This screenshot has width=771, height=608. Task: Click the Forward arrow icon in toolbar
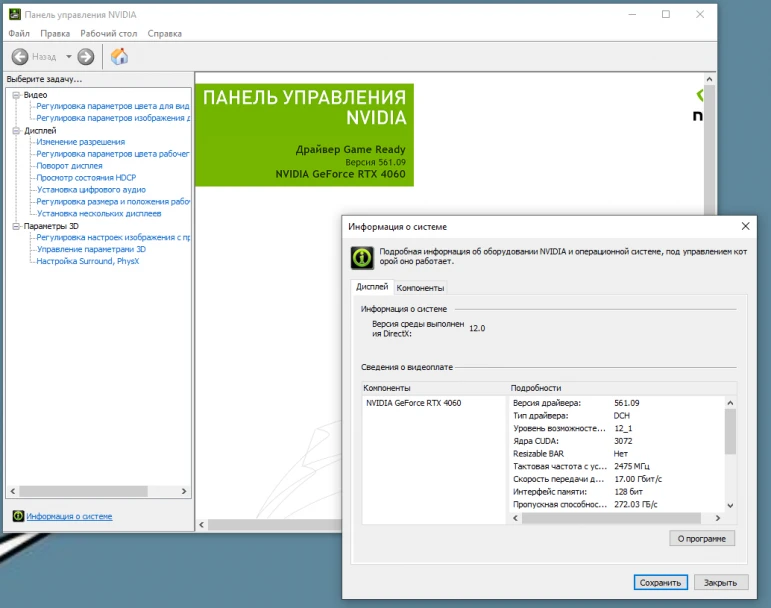[86, 57]
